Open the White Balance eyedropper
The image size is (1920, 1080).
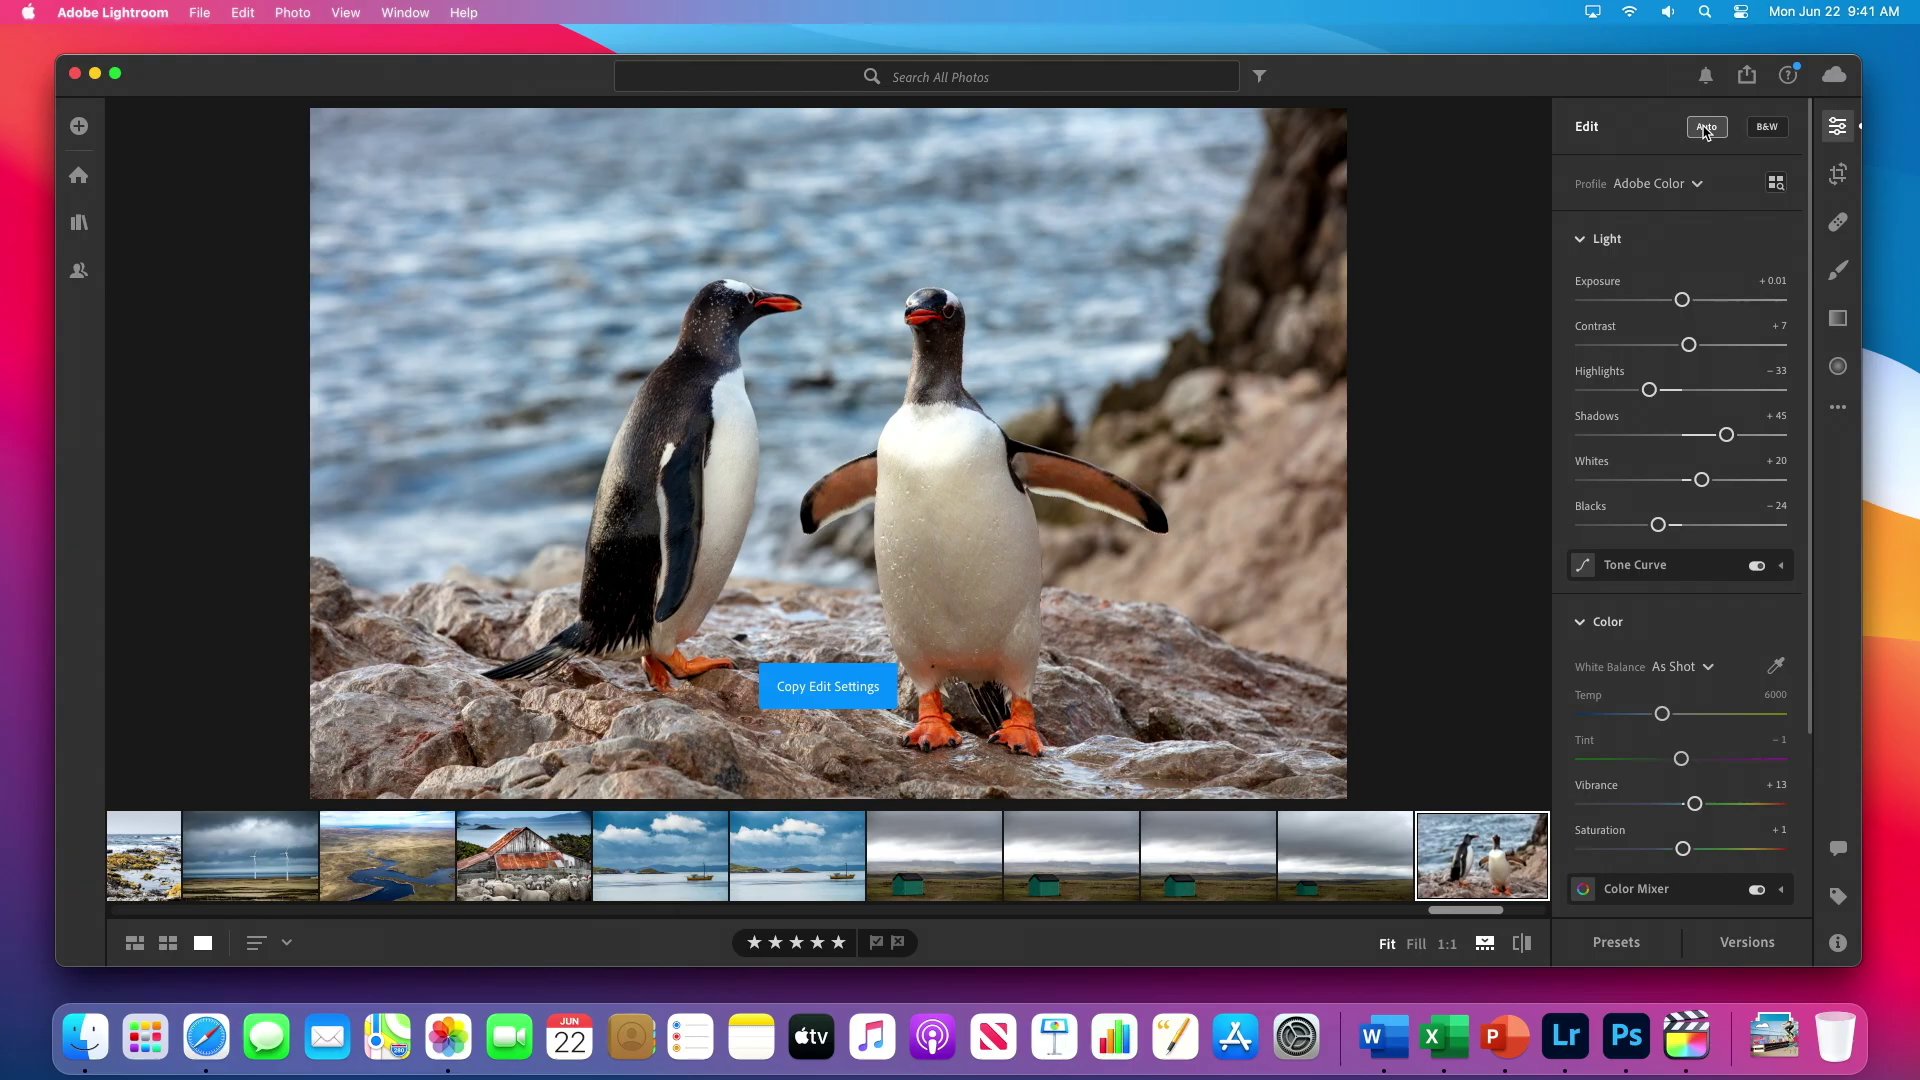click(x=1775, y=665)
